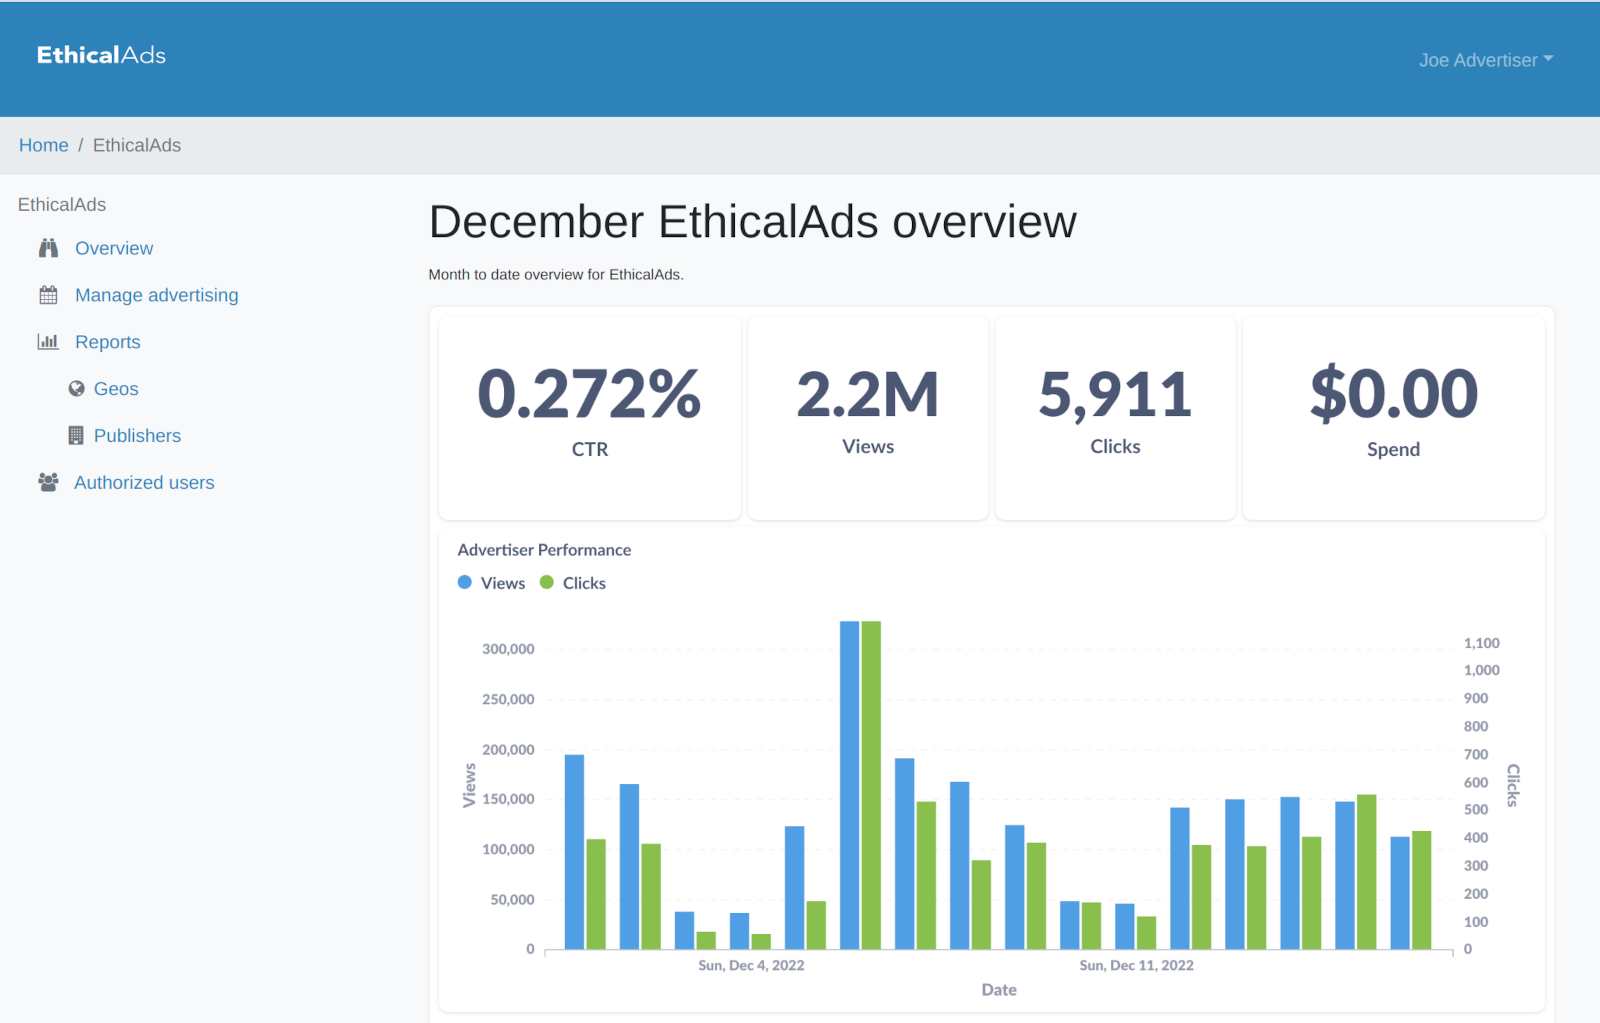This screenshot has width=1600, height=1023.
Task: Click the green Clicks legend dot
Action: click(x=547, y=582)
